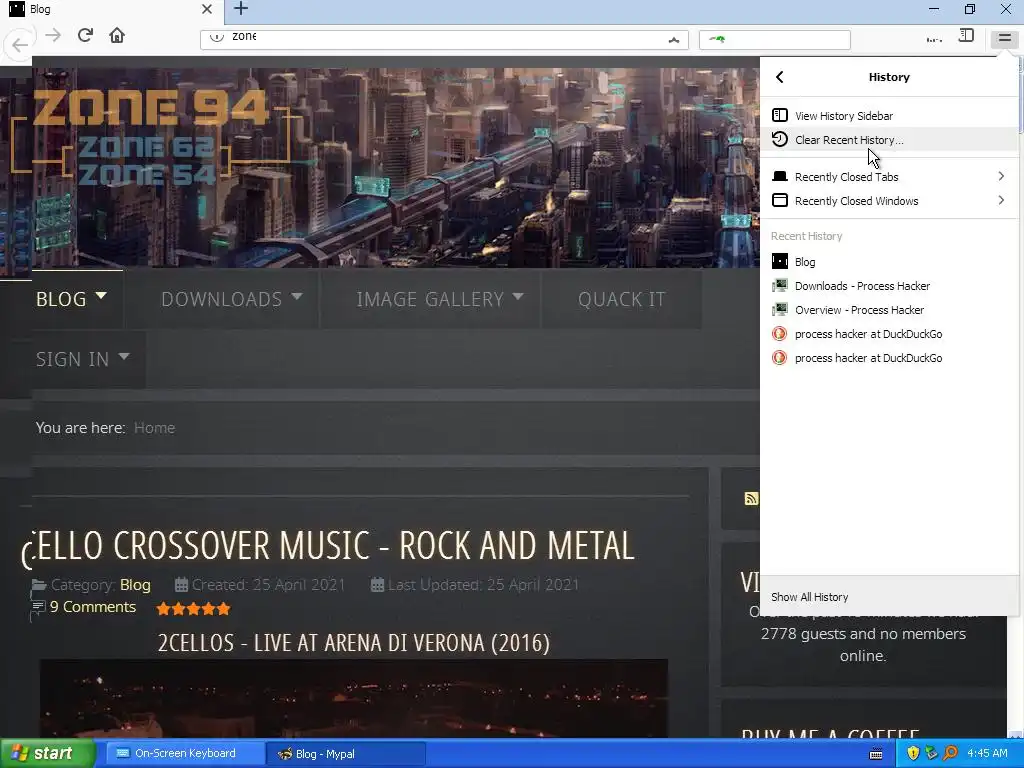Image resolution: width=1024 pixels, height=768 pixels.
Task: Open first process hacker at DuckDuckGo entry
Action: 888,334
